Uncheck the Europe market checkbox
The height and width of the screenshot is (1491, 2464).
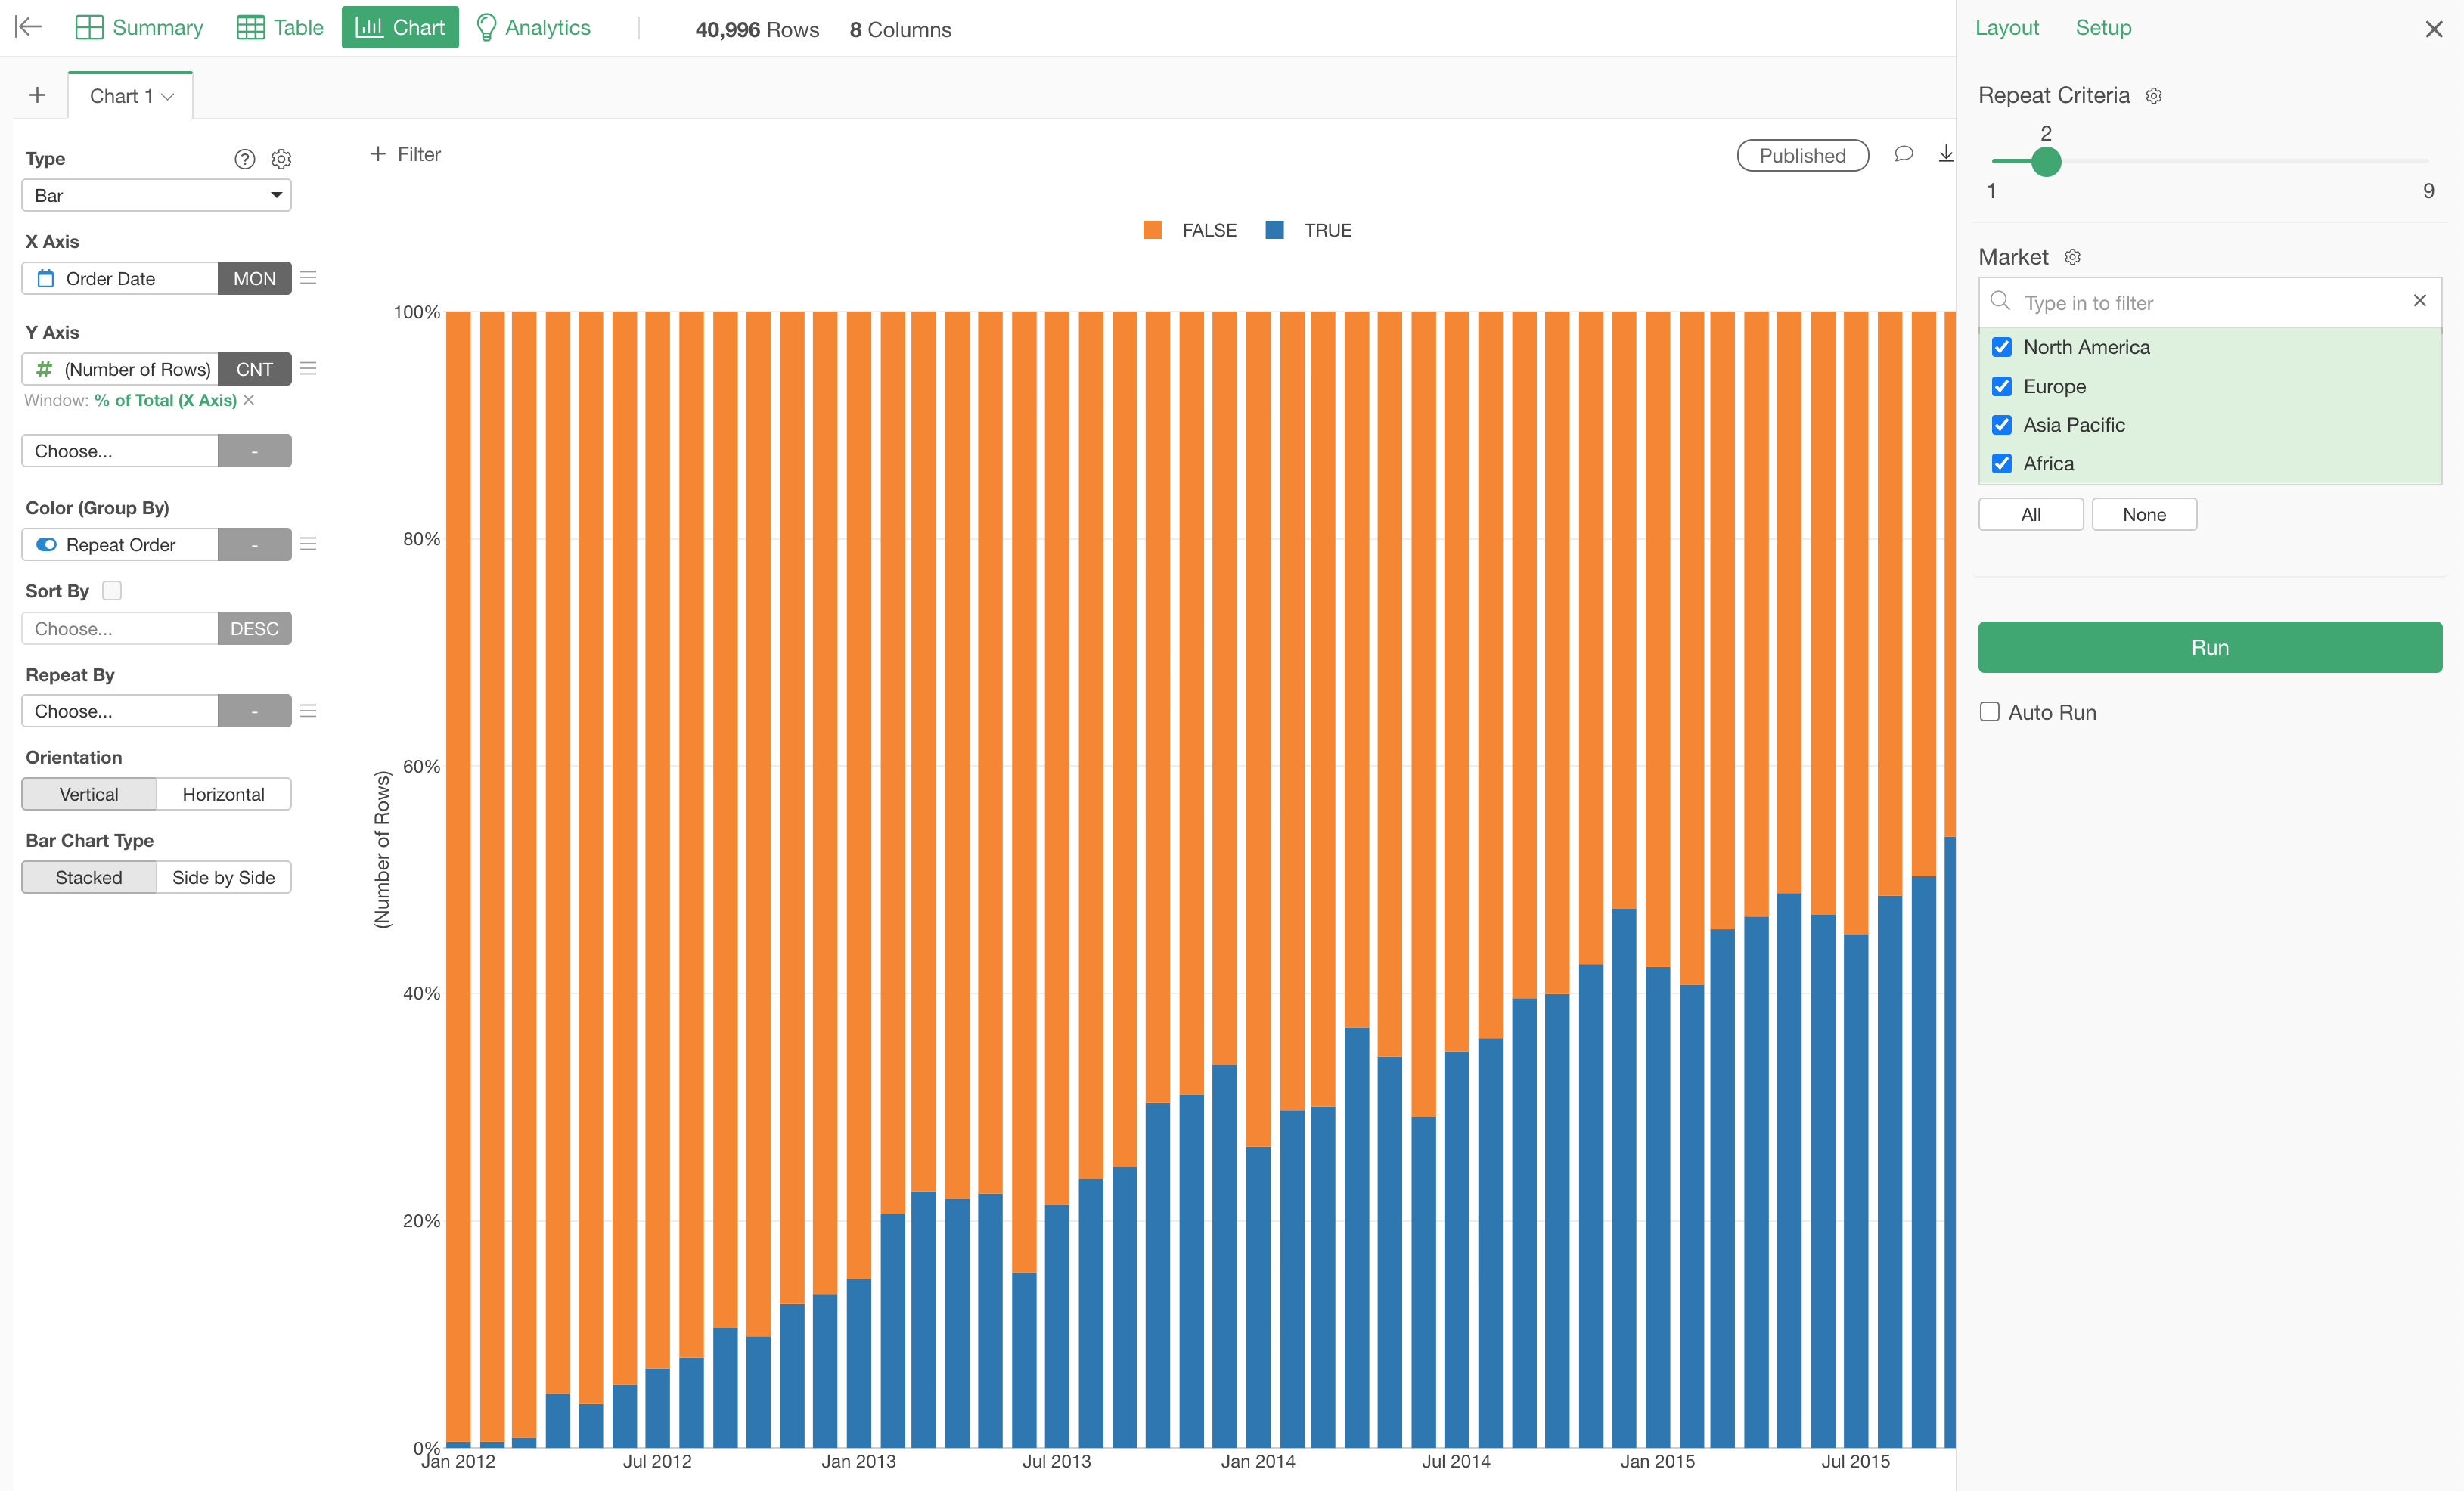click(2002, 386)
